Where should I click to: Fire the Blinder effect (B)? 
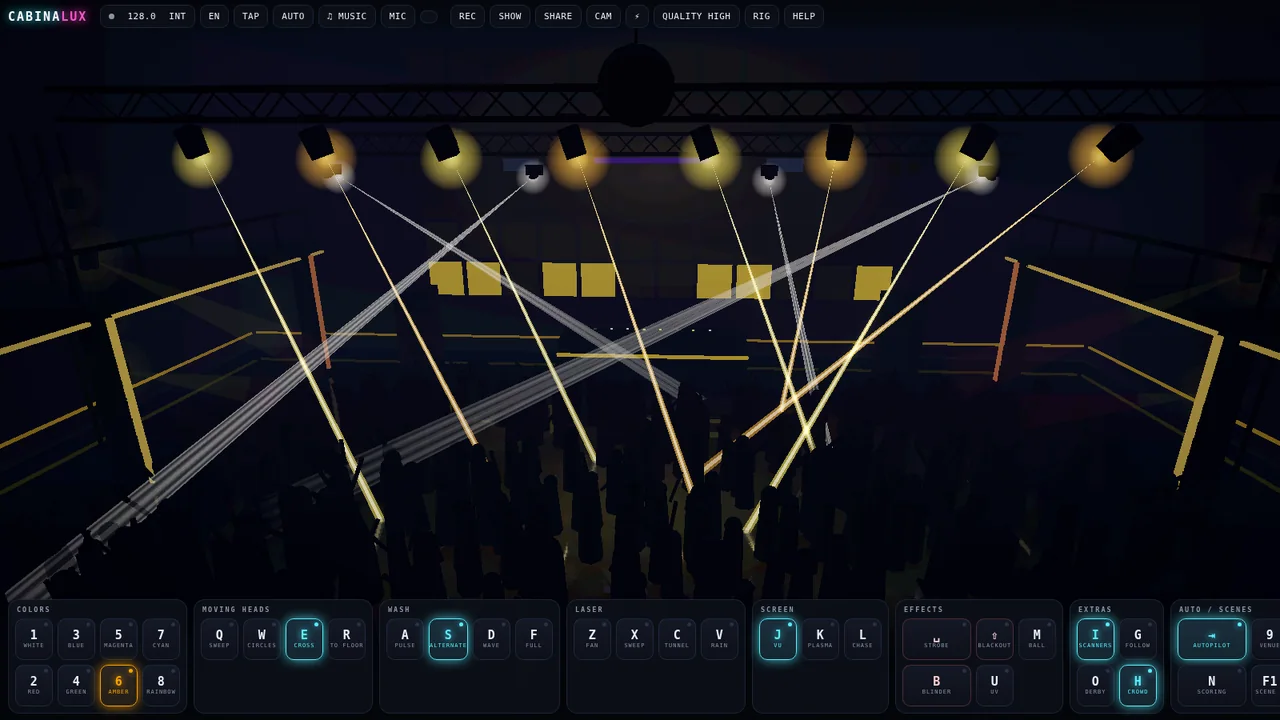(936, 685)
